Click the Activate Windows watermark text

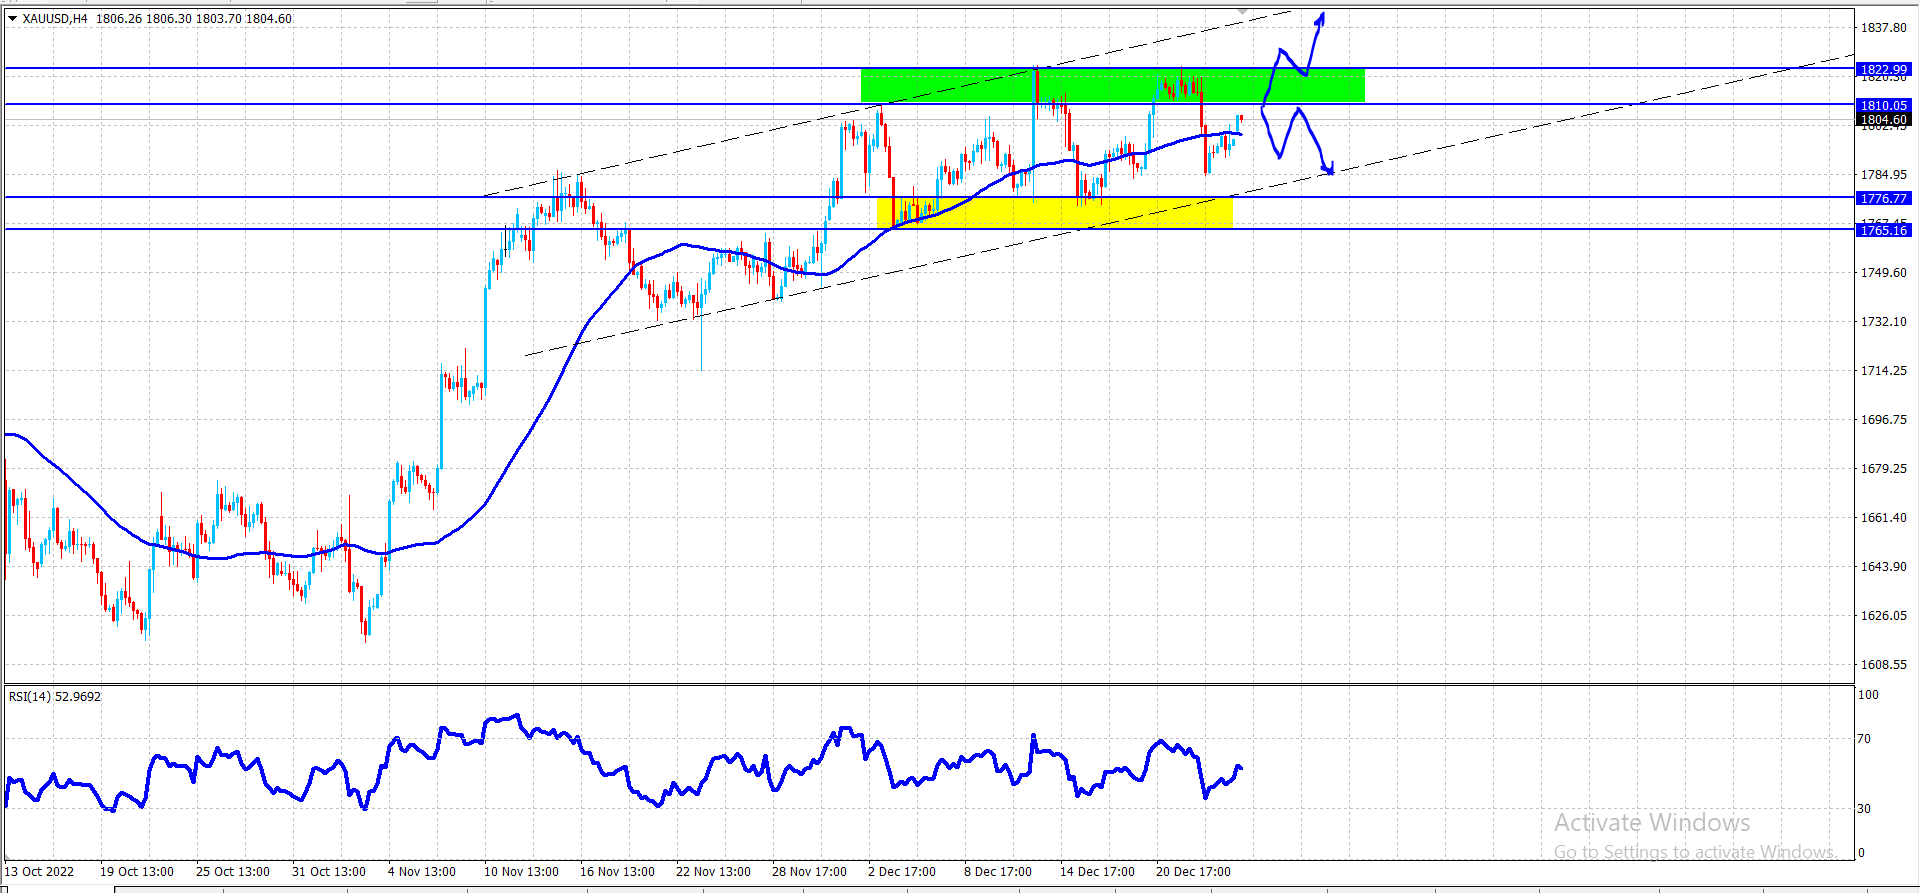pyautogui.click(x=1652, y=822)
